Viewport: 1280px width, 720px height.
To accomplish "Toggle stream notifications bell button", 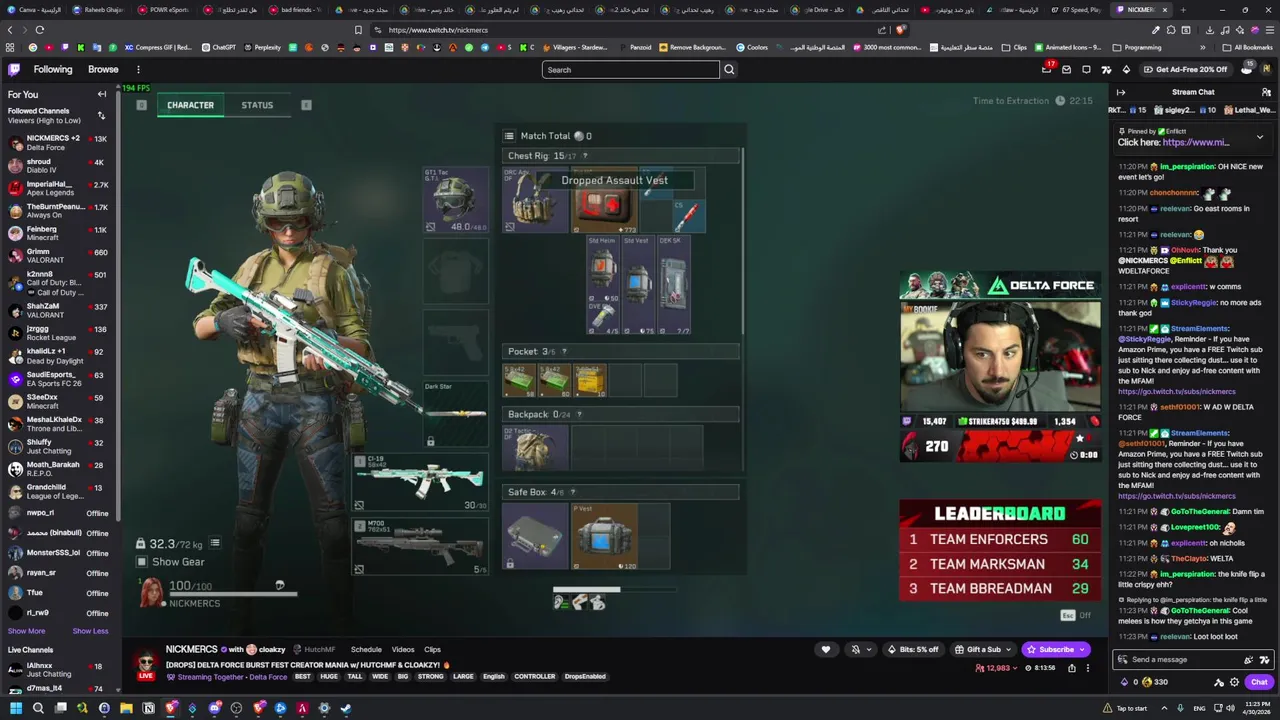I will click(855, 649).
